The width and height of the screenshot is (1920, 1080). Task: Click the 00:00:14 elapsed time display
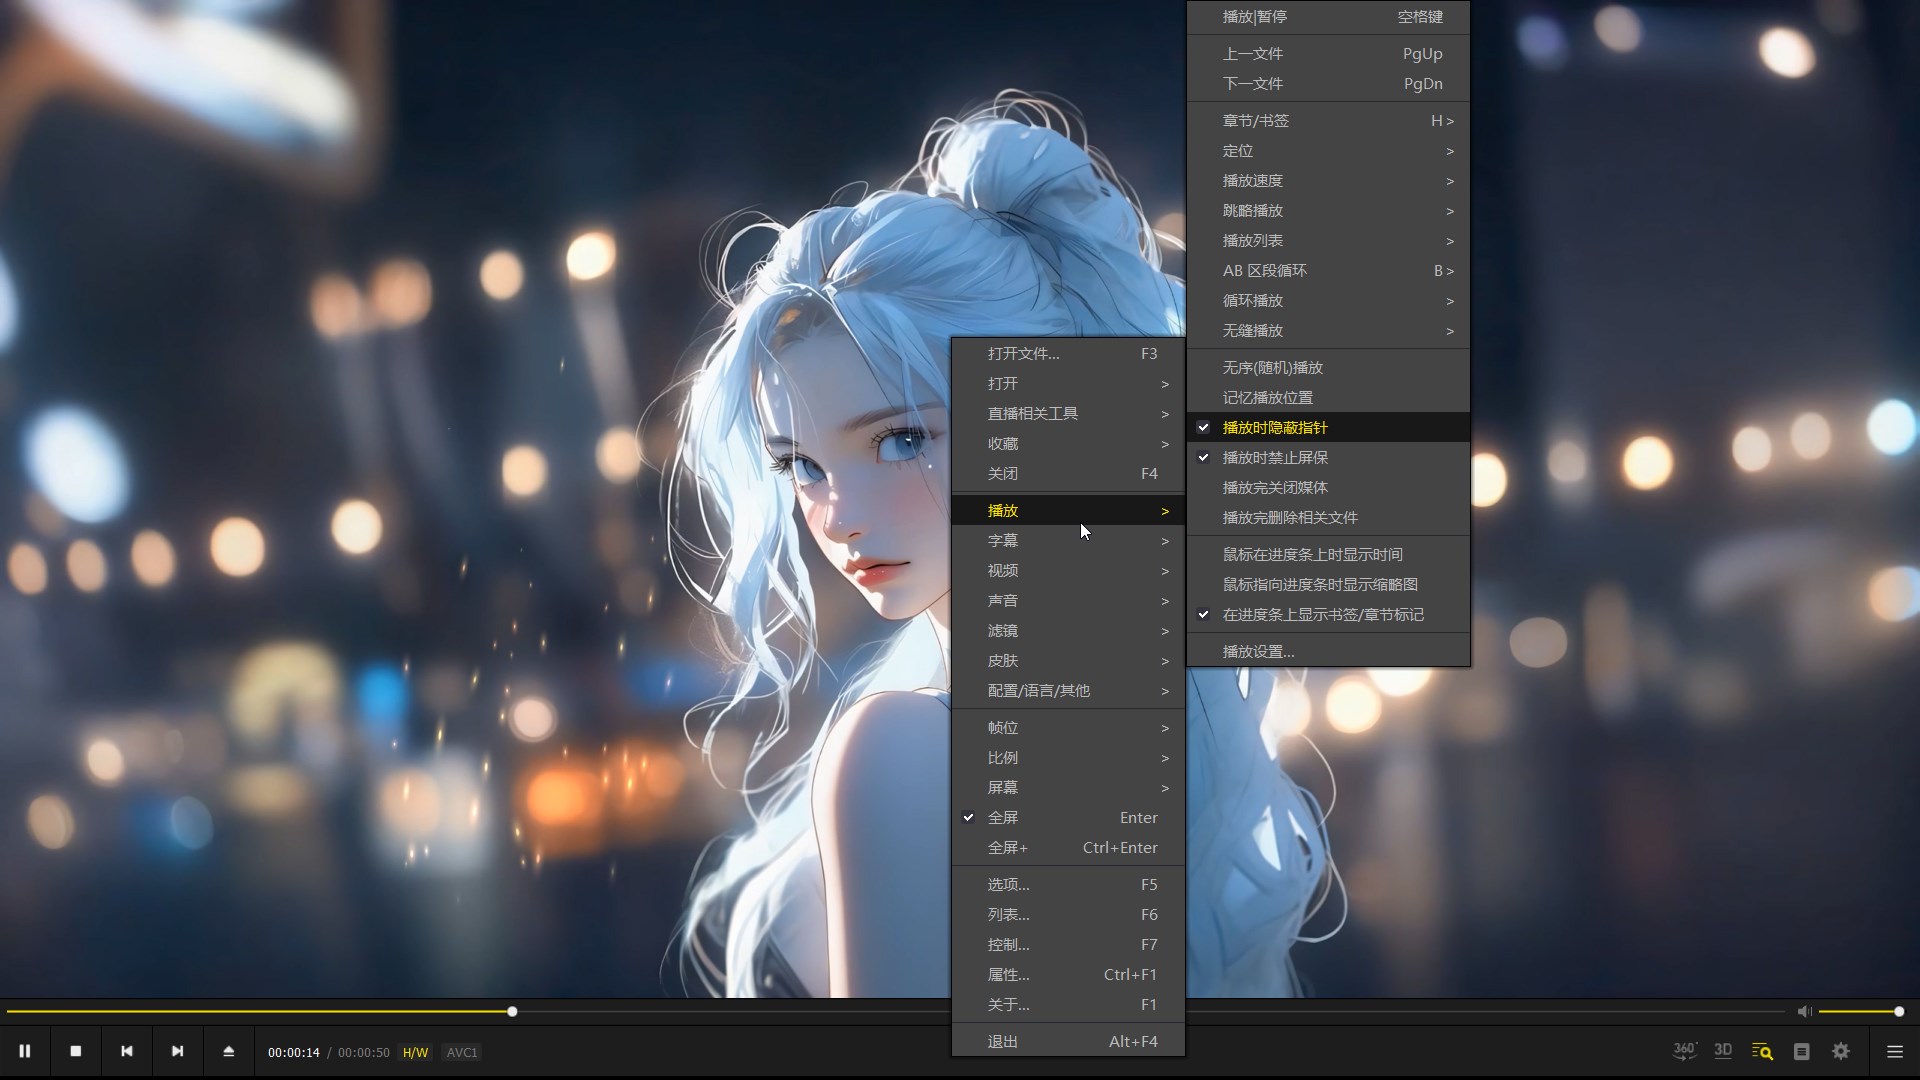(x=294, y=1052)
